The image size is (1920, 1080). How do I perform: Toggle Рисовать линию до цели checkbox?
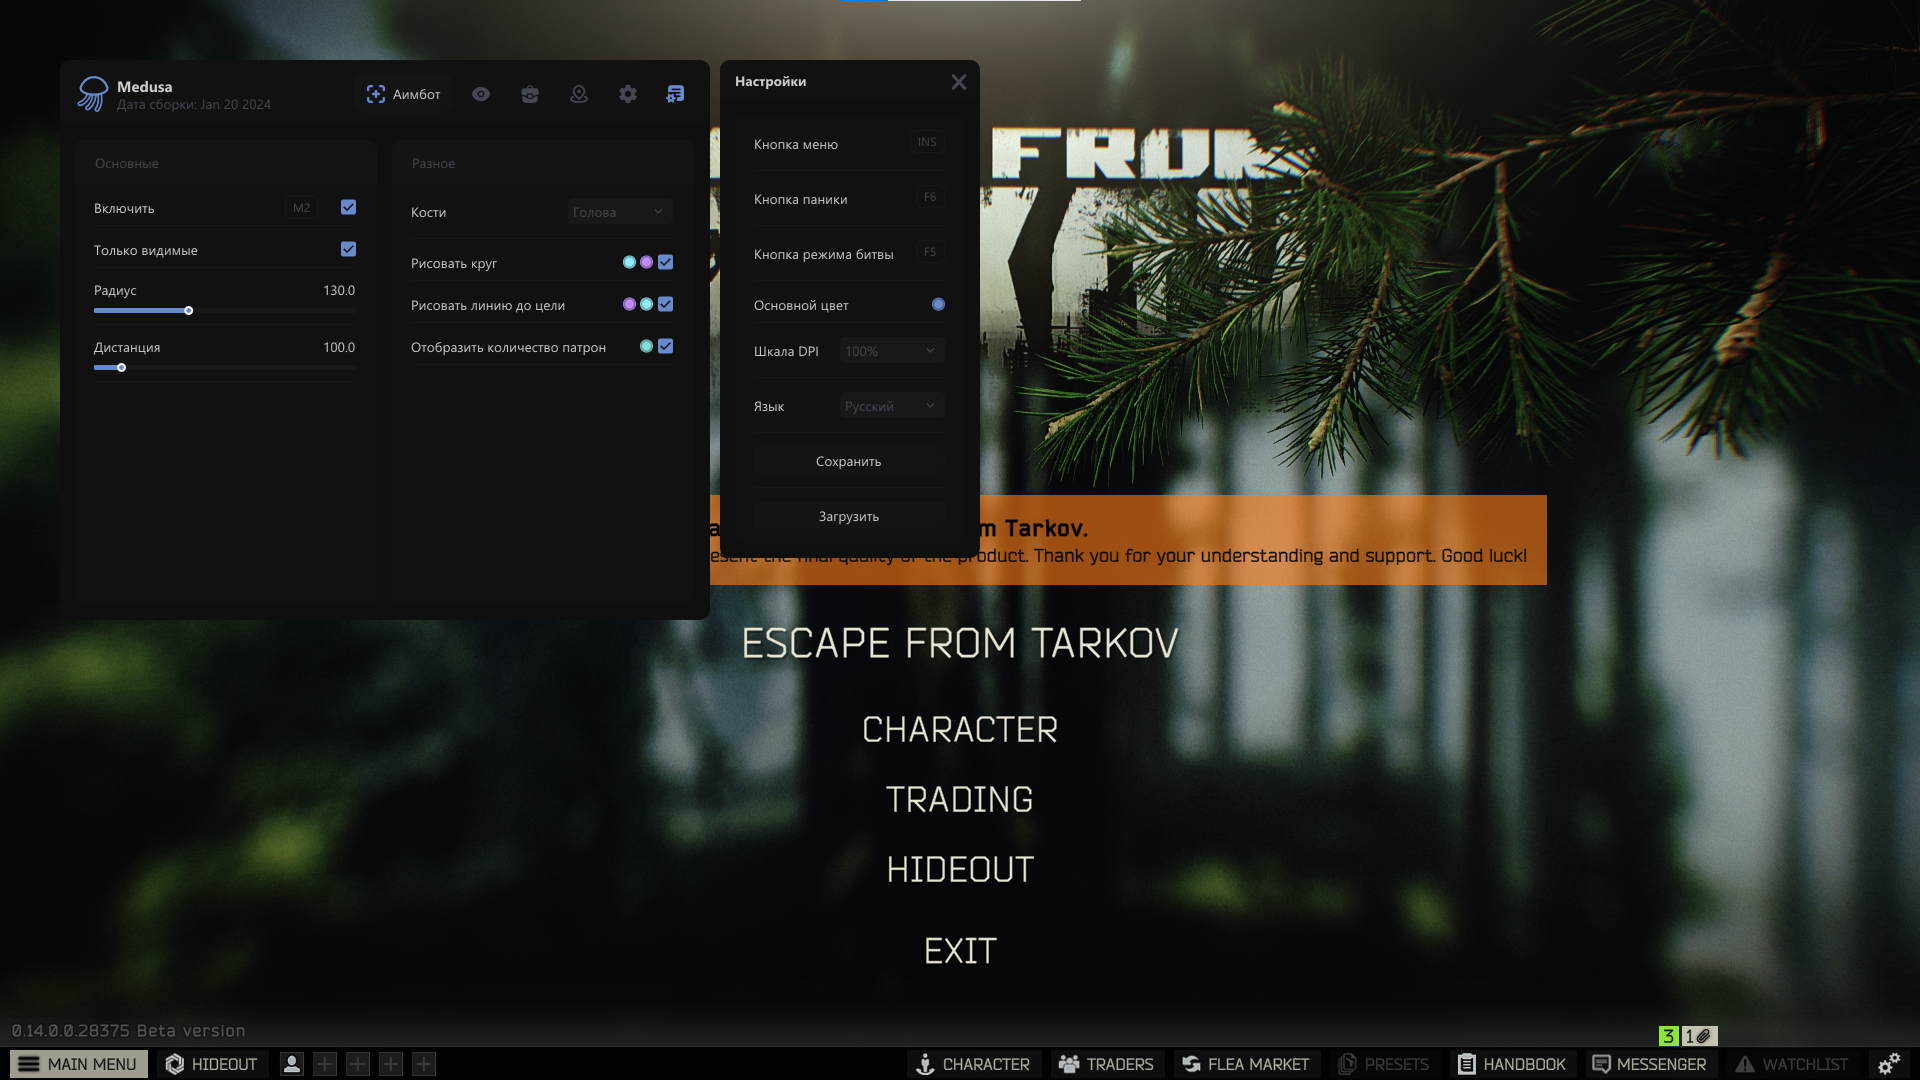coord(665,304)
